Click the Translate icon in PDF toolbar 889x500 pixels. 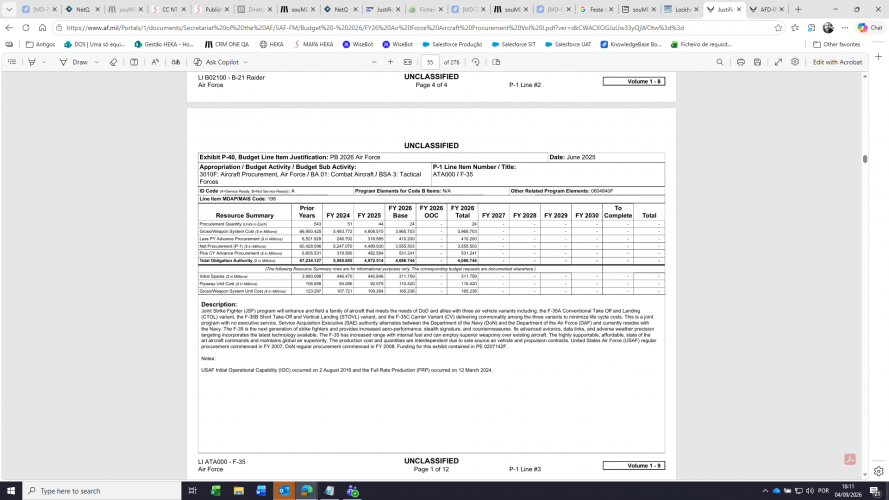click(176, 62)
